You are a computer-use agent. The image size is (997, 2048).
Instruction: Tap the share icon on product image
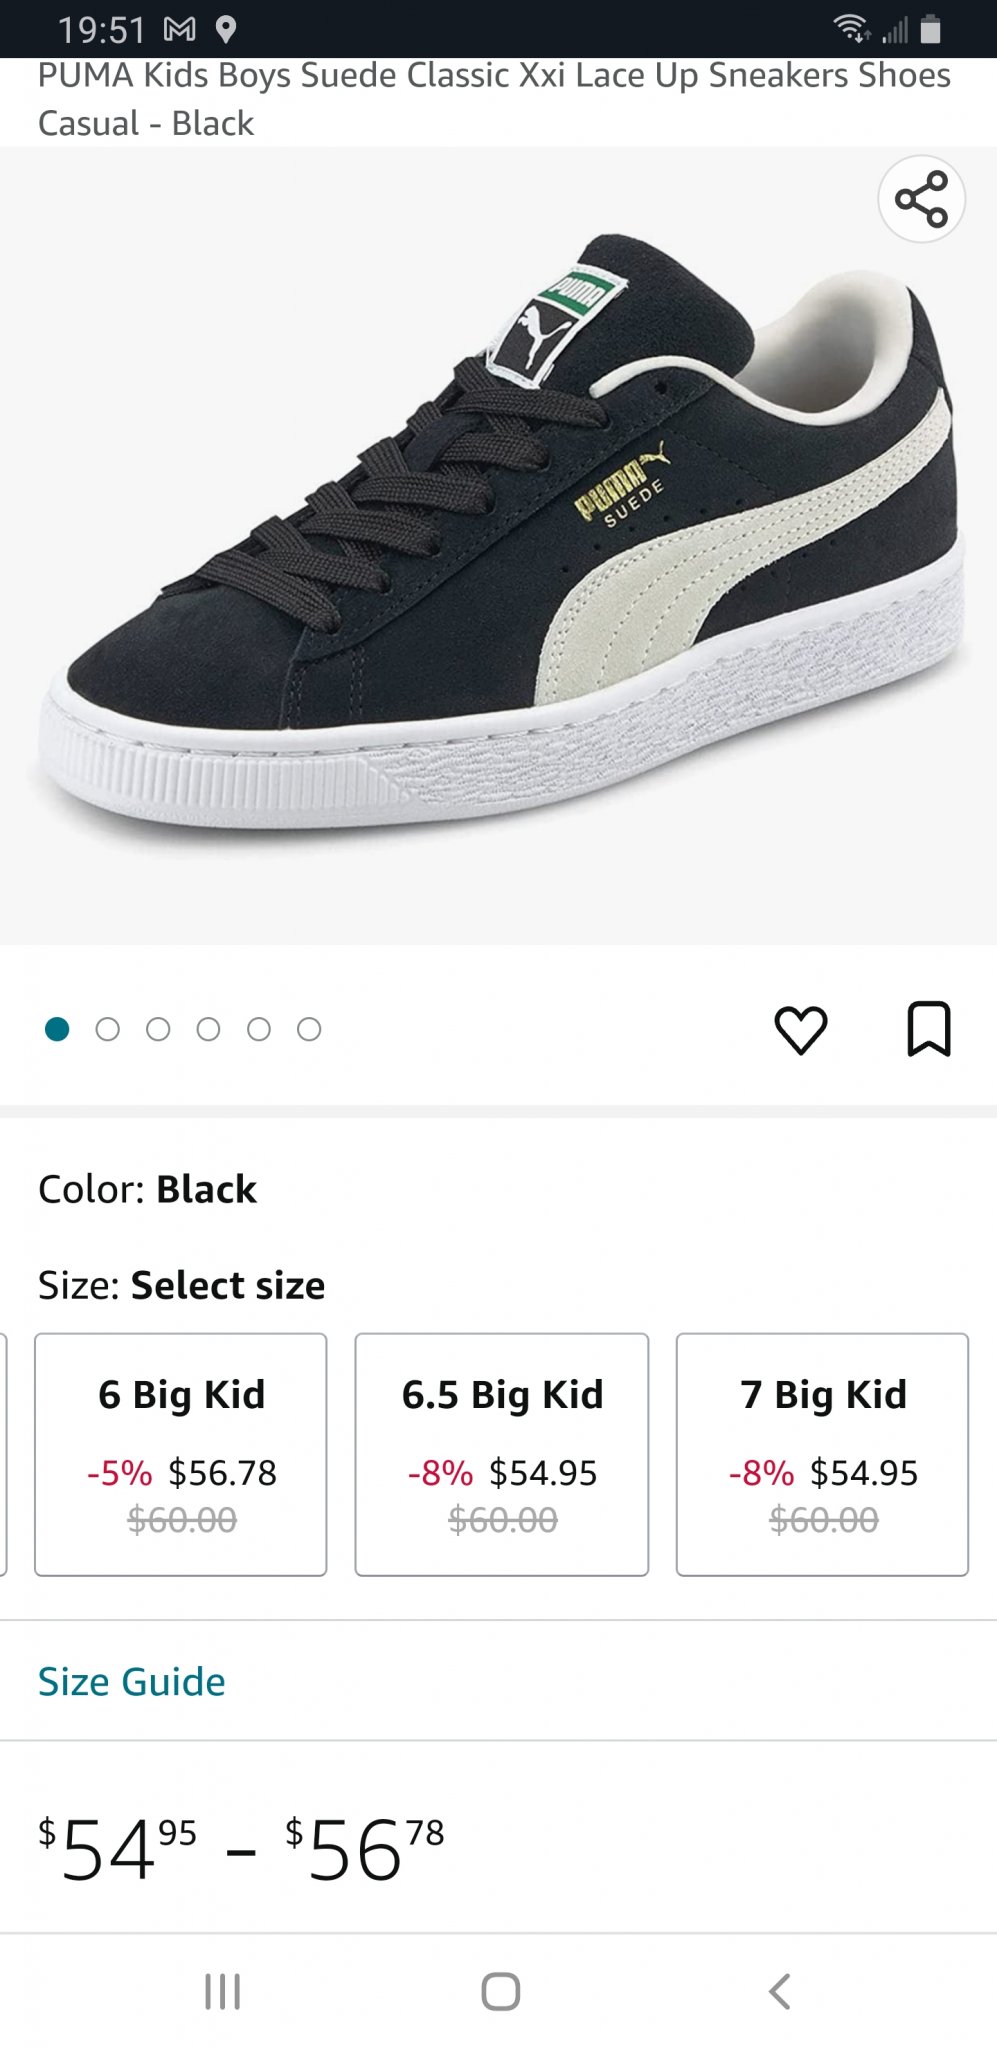point(921,199)
